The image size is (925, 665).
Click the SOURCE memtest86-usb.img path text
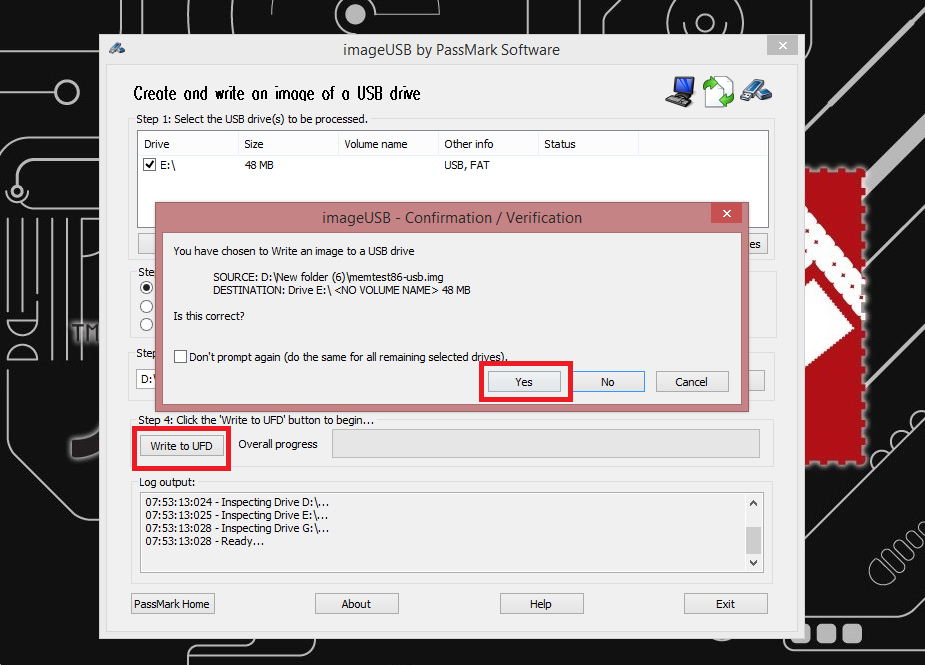(328, 277)
